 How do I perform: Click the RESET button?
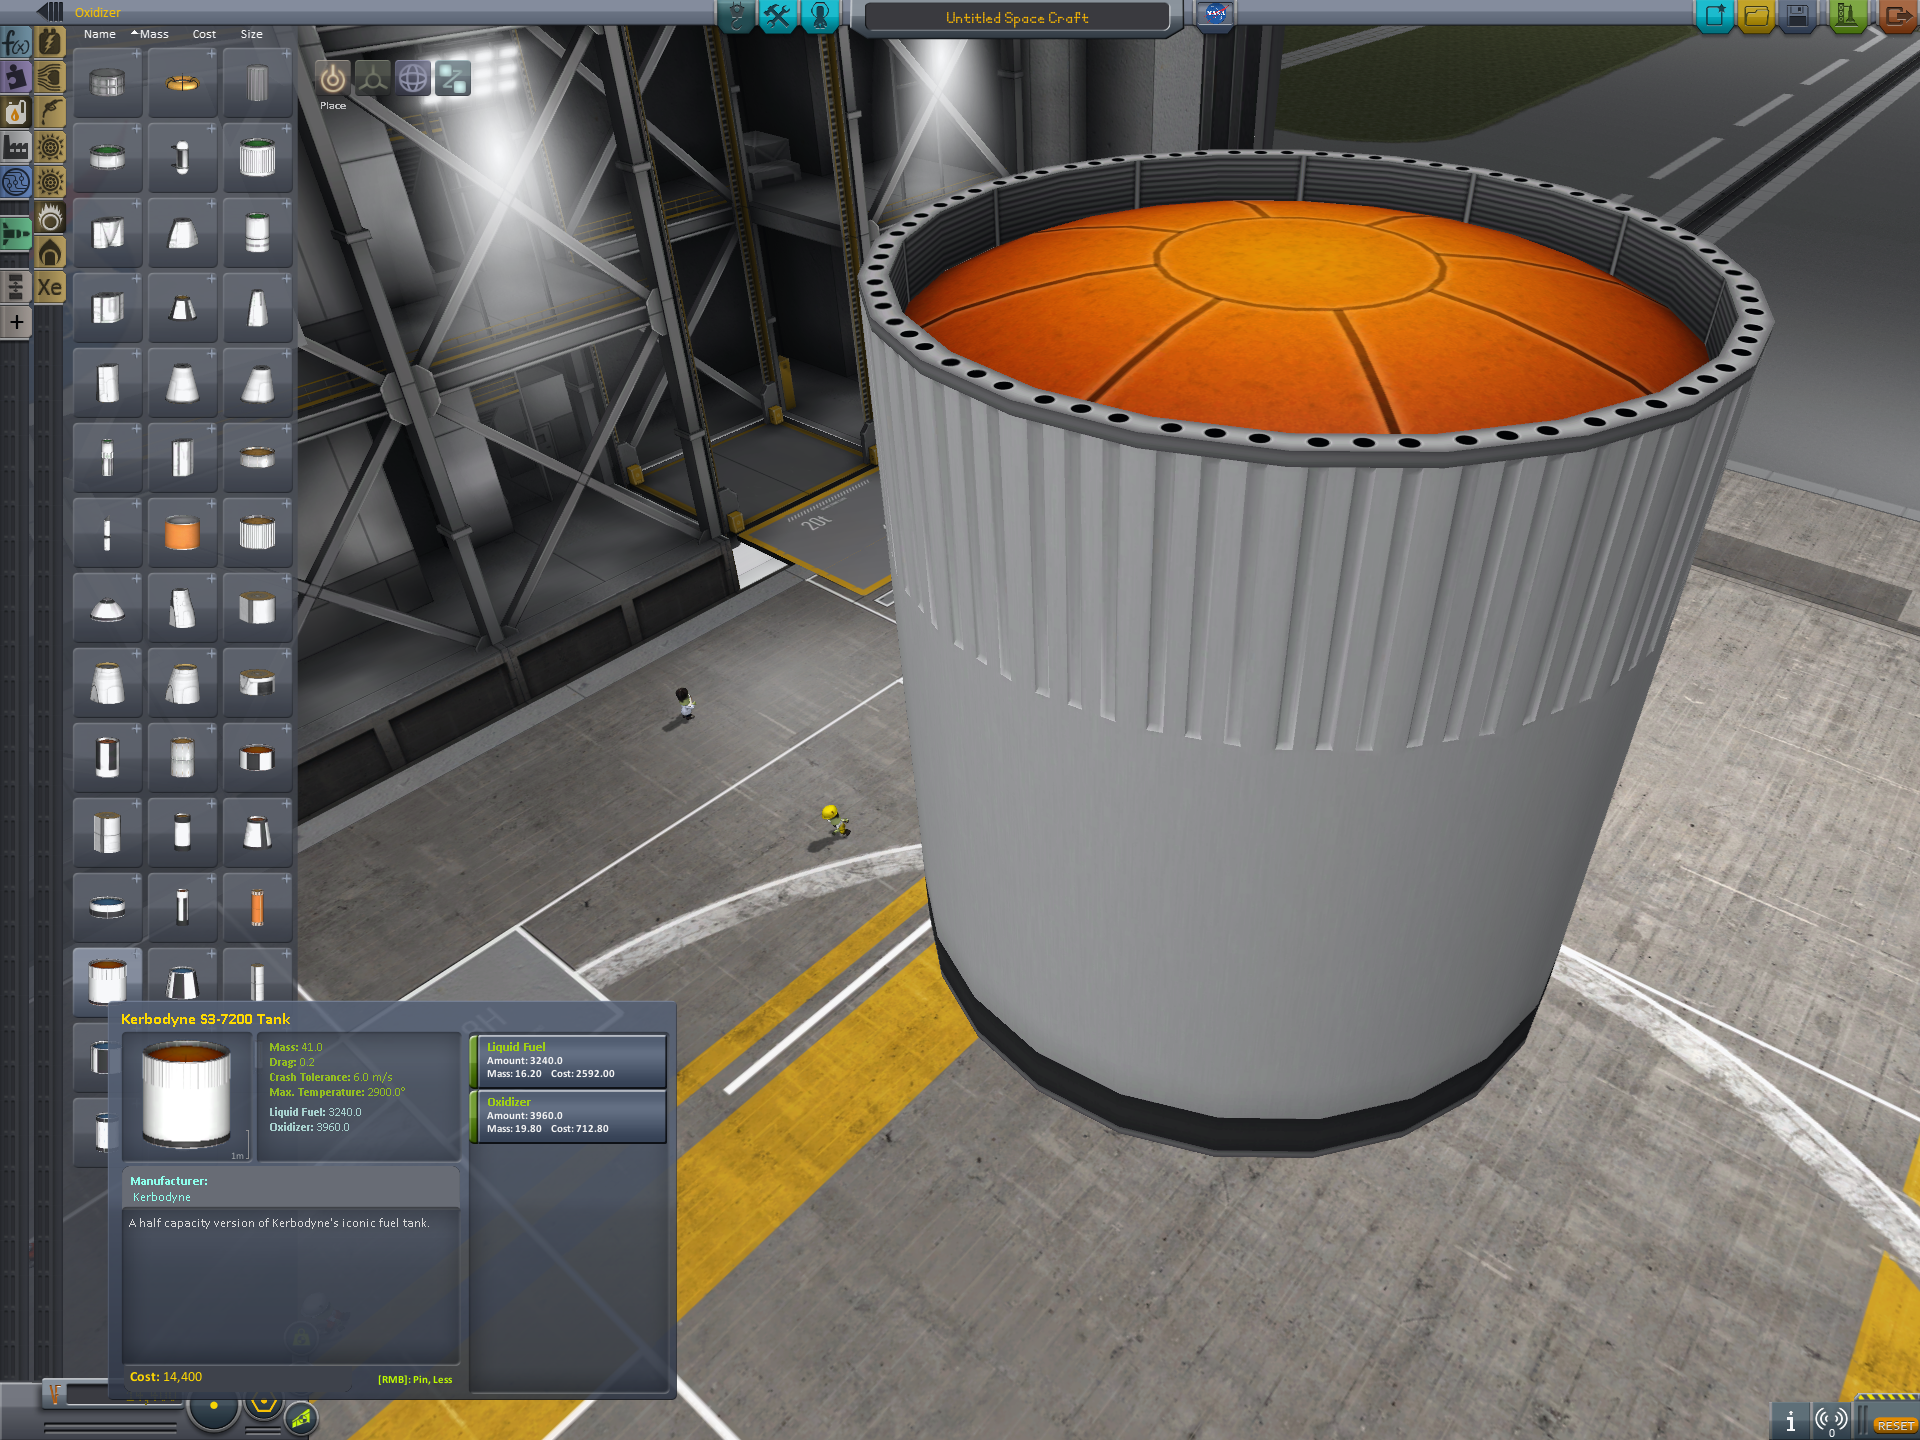pyautogui.click(x=1895, y=1426)
